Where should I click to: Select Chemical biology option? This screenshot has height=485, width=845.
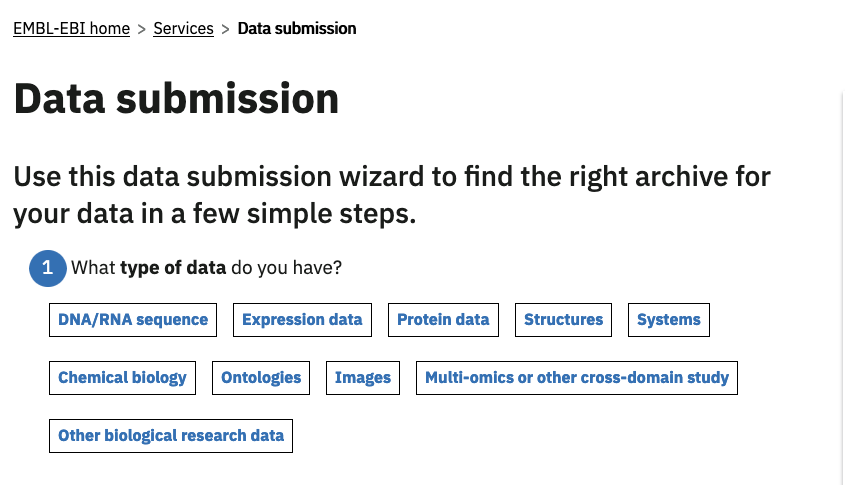(122, 378)
